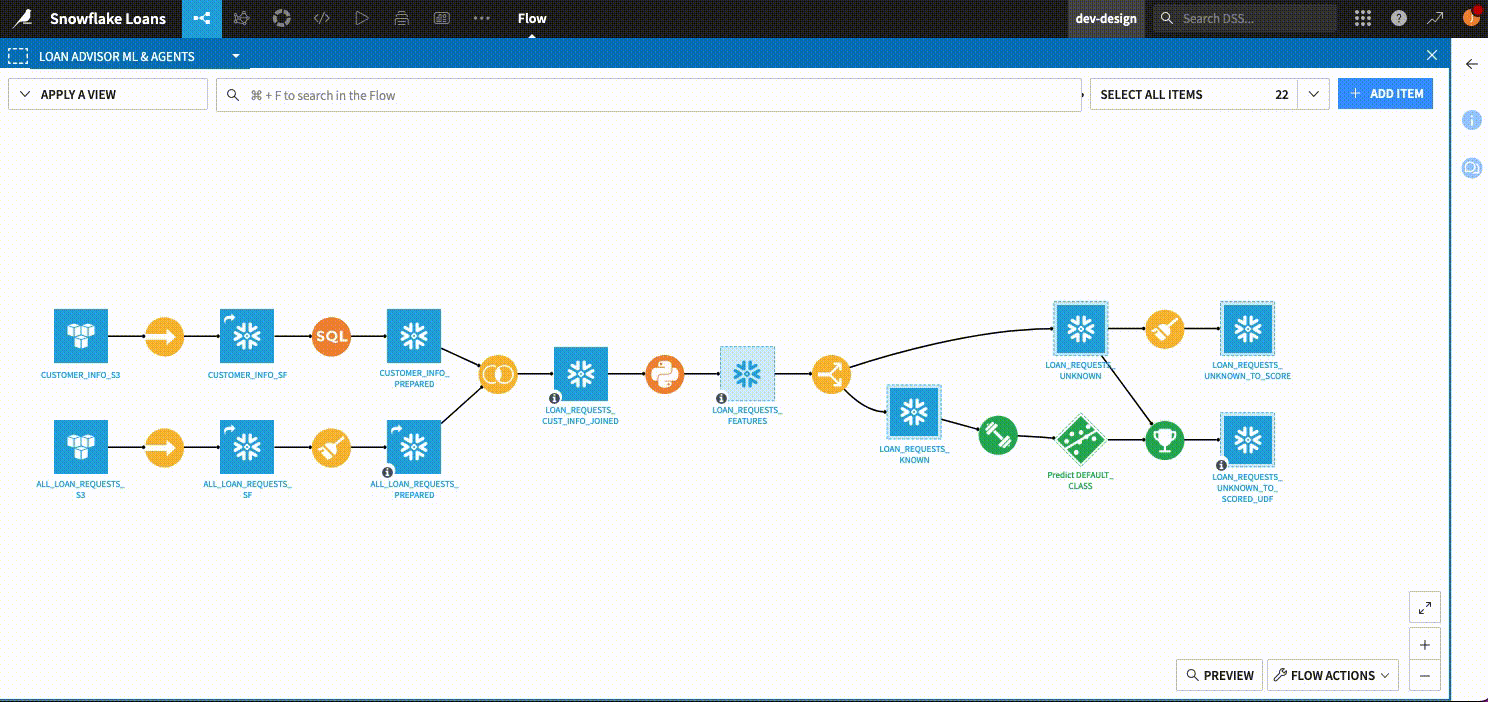
Task: Select CUSTOMER_INFO_SF Snowflake dataset
Action: [x=247, y=336]
